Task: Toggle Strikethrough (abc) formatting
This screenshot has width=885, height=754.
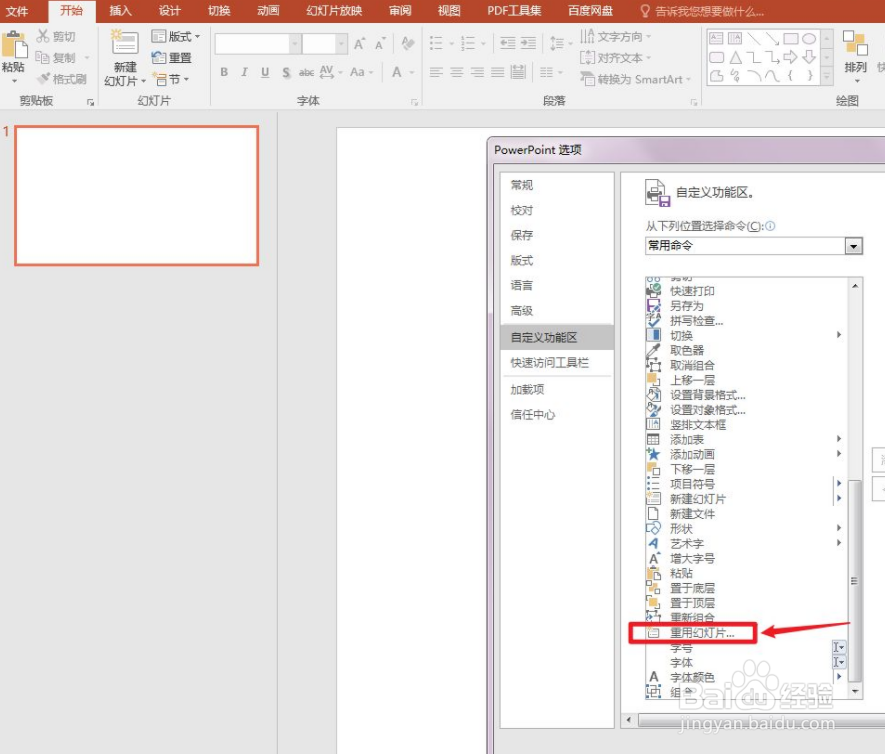Action: [306, 72]
